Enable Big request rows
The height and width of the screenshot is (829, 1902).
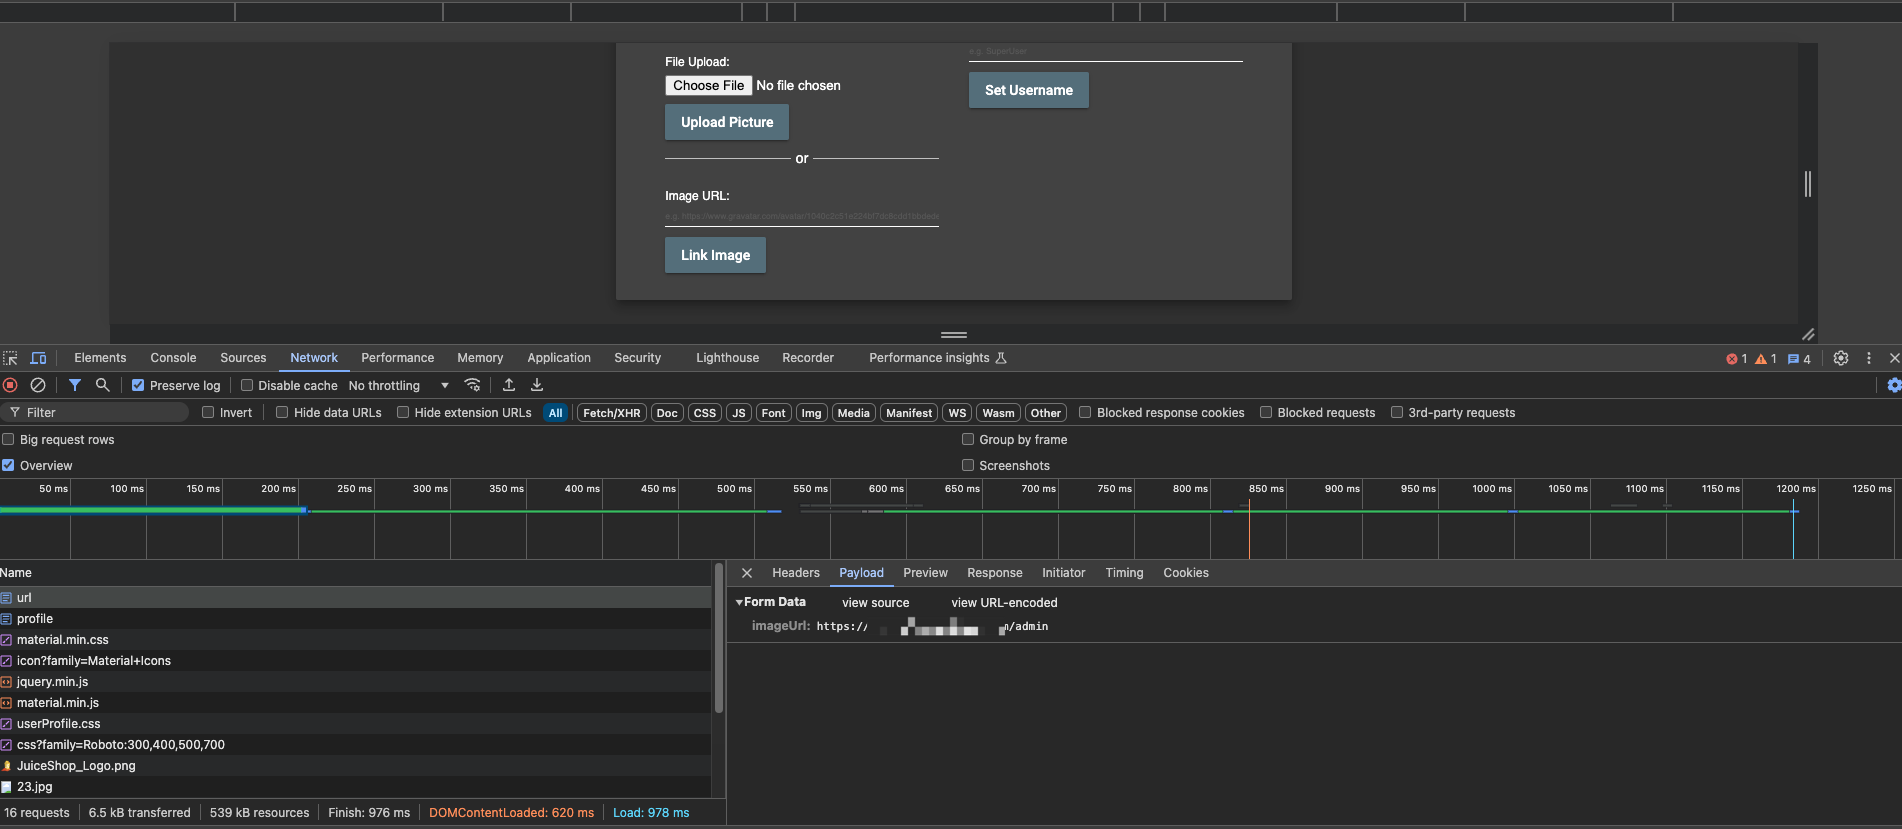(8, 440)
